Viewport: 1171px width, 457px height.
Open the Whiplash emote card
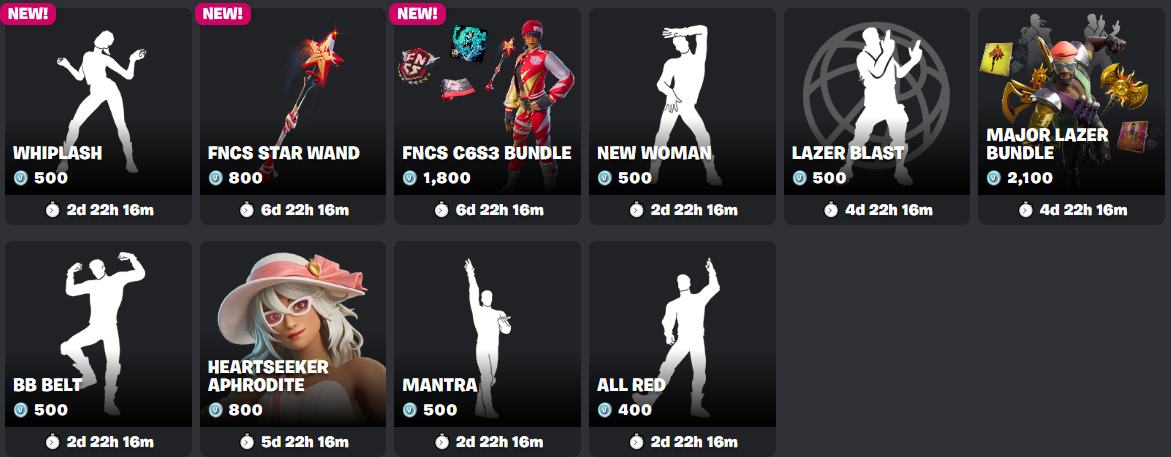pos(99,116)
